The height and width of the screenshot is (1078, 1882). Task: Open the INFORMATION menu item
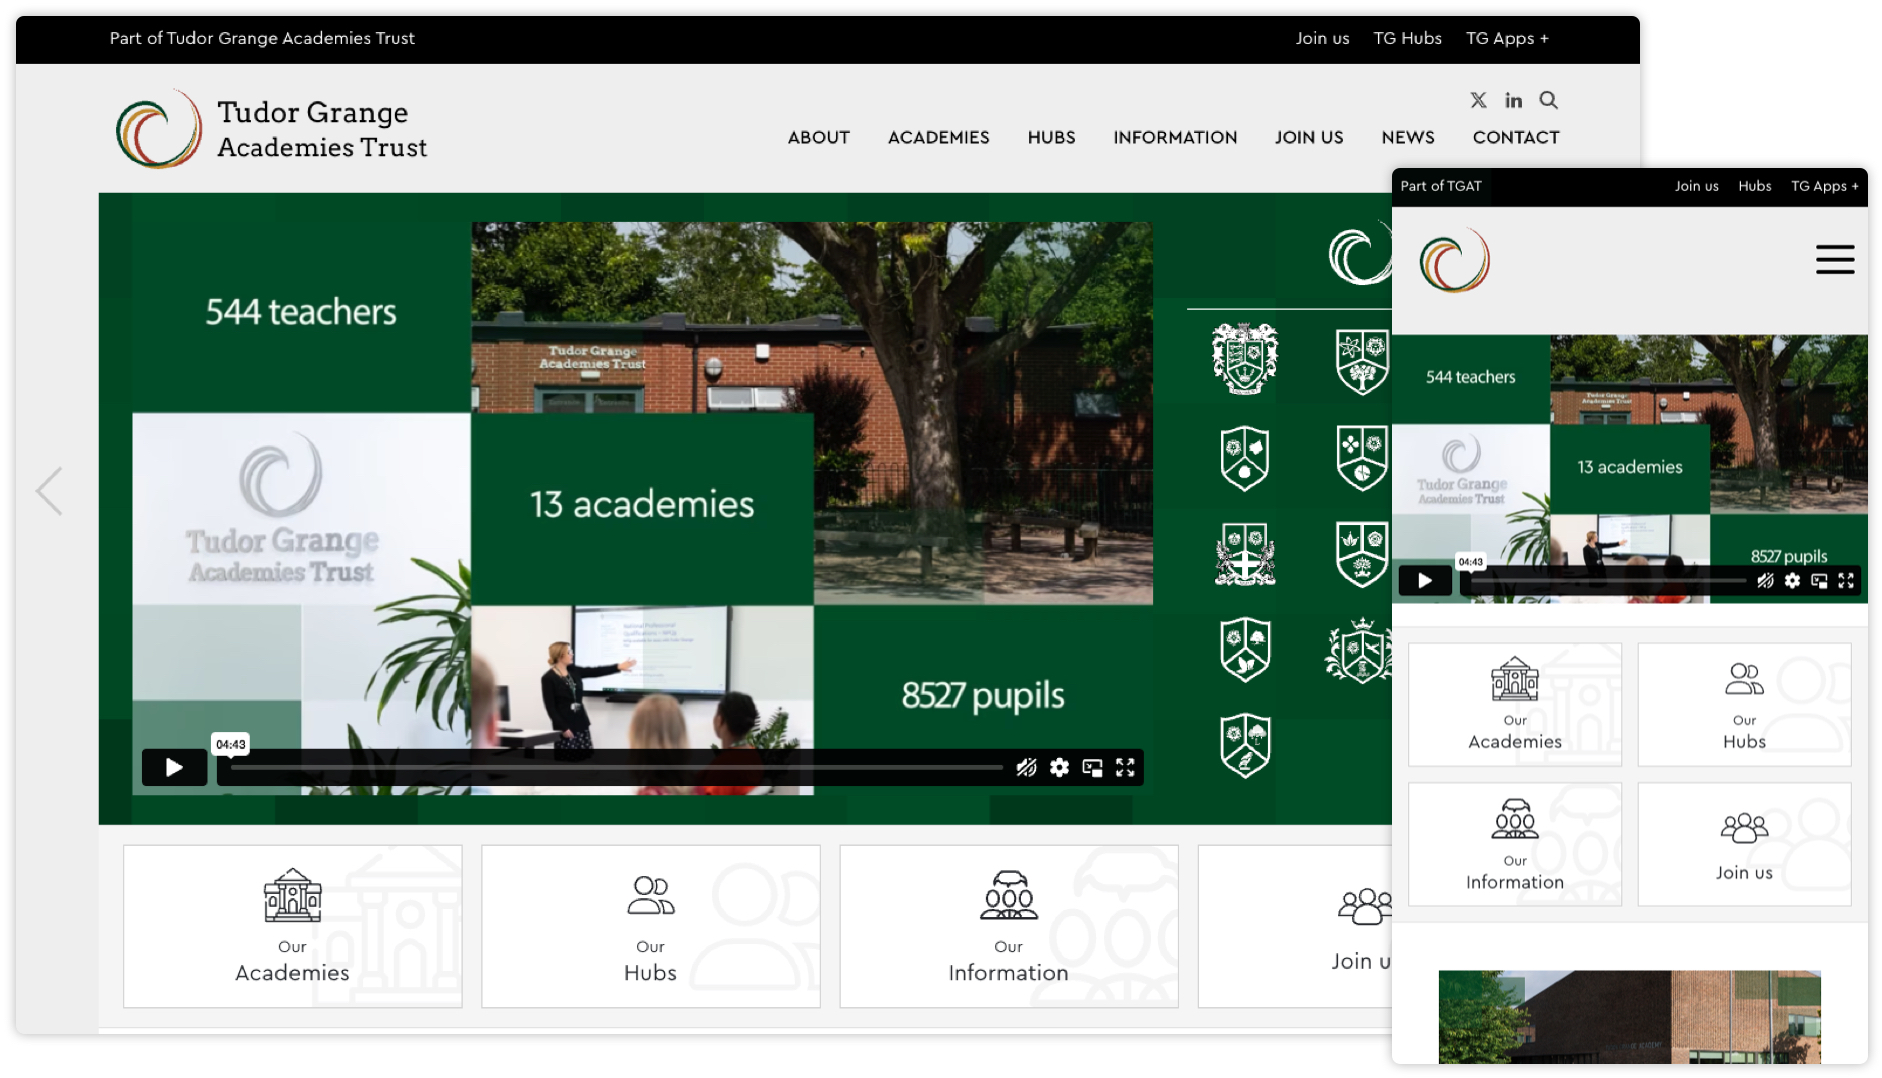tap(1175, 137)
